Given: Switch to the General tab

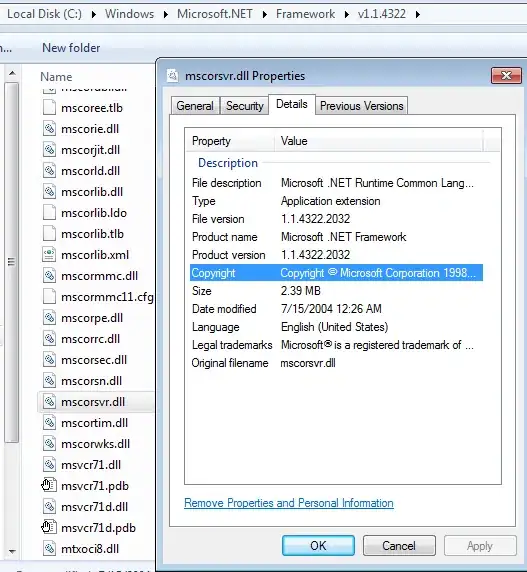Looking at the screenshot, I should point(195,106).
